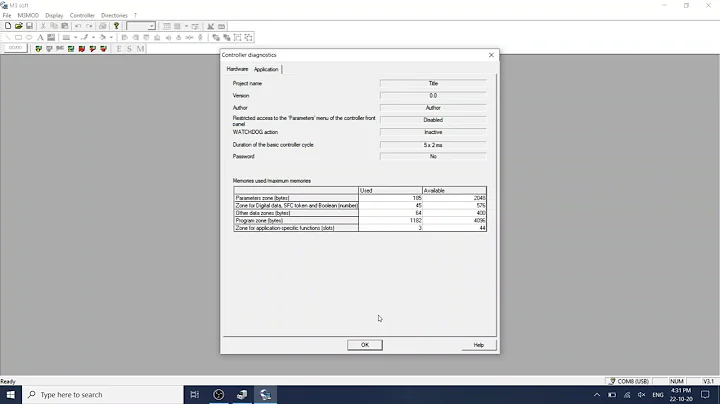Click the fill bucket color icon

tap(103, 38)
